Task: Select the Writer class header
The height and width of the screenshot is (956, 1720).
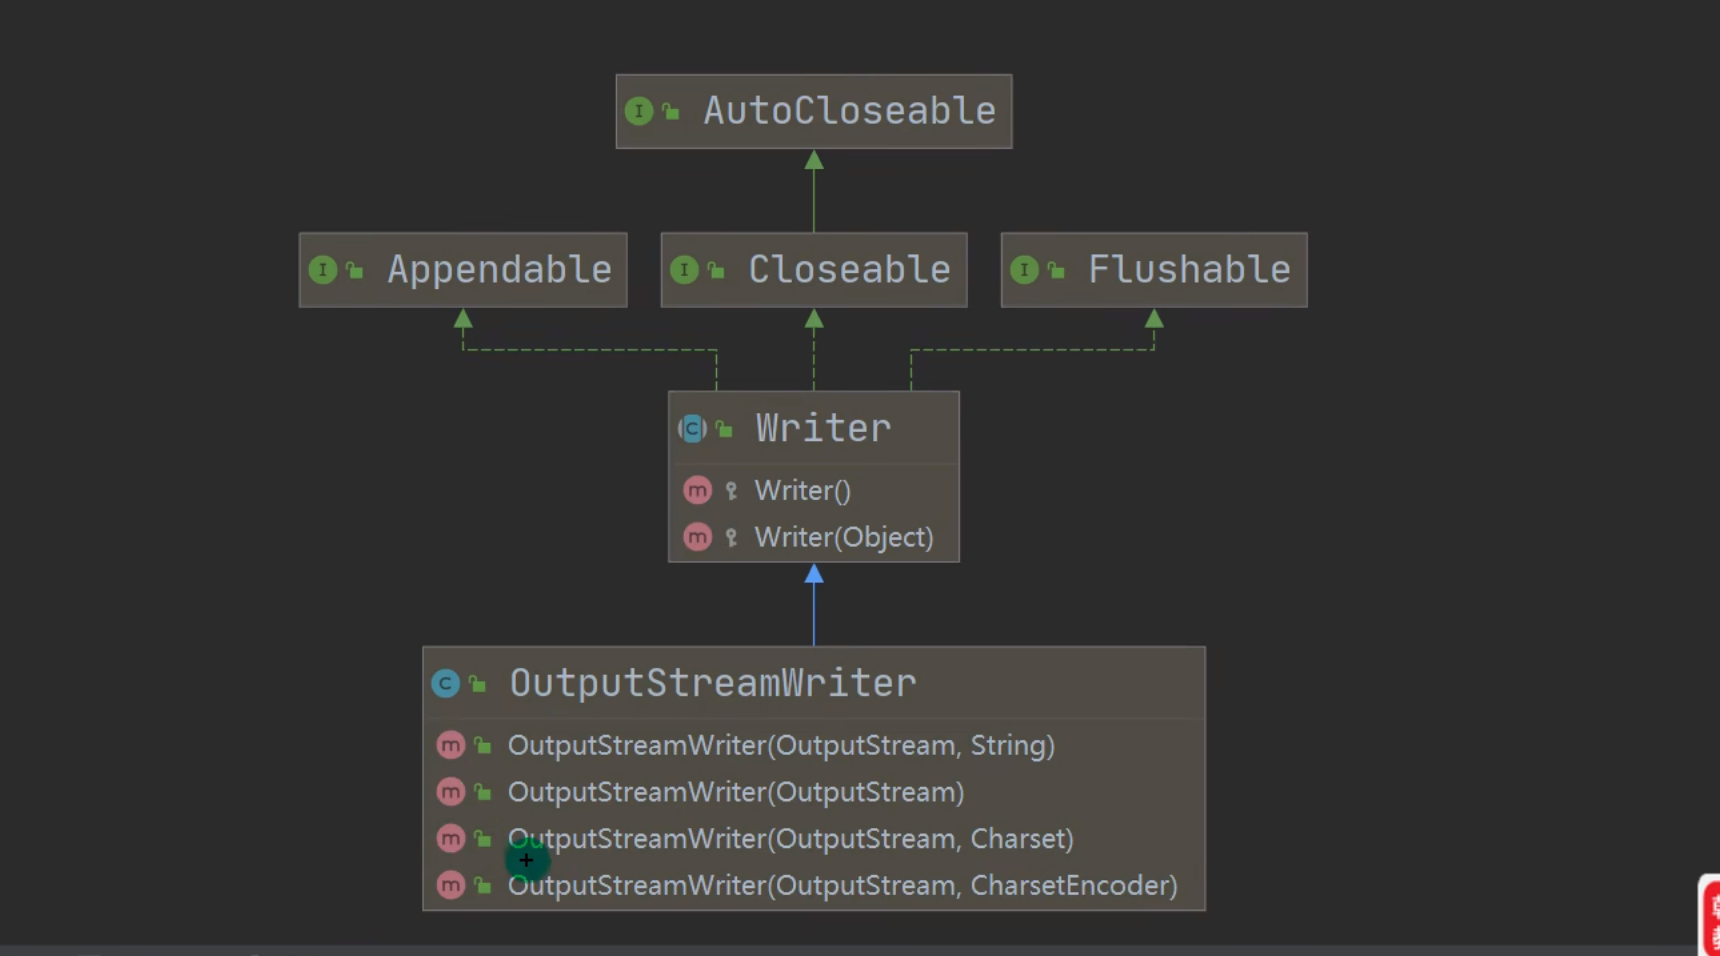Action: tap(814, 428)
